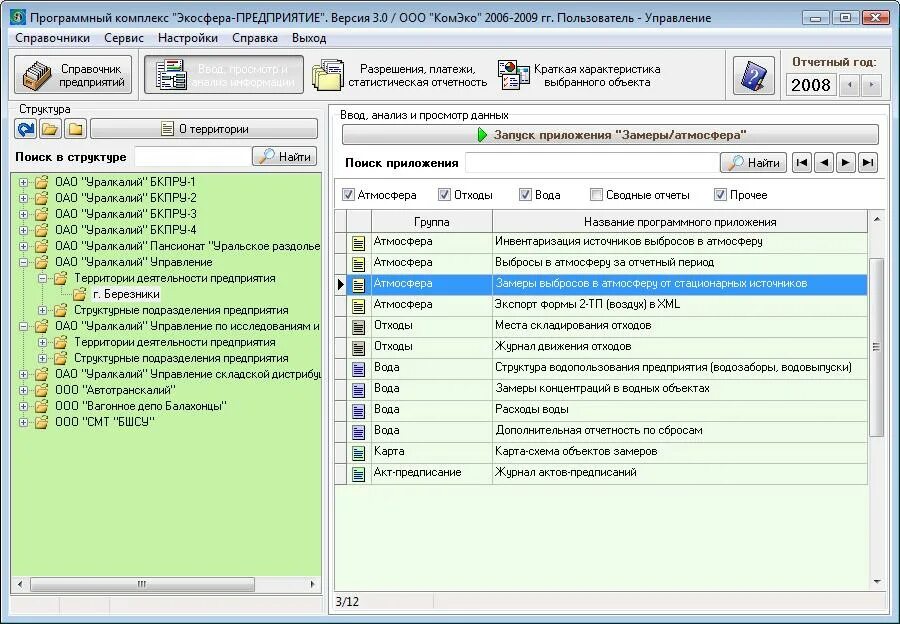This screenshot has height=624, width=900.
Task: Click the О территории button
Action: pyautogui.click(x=204, y=129)
